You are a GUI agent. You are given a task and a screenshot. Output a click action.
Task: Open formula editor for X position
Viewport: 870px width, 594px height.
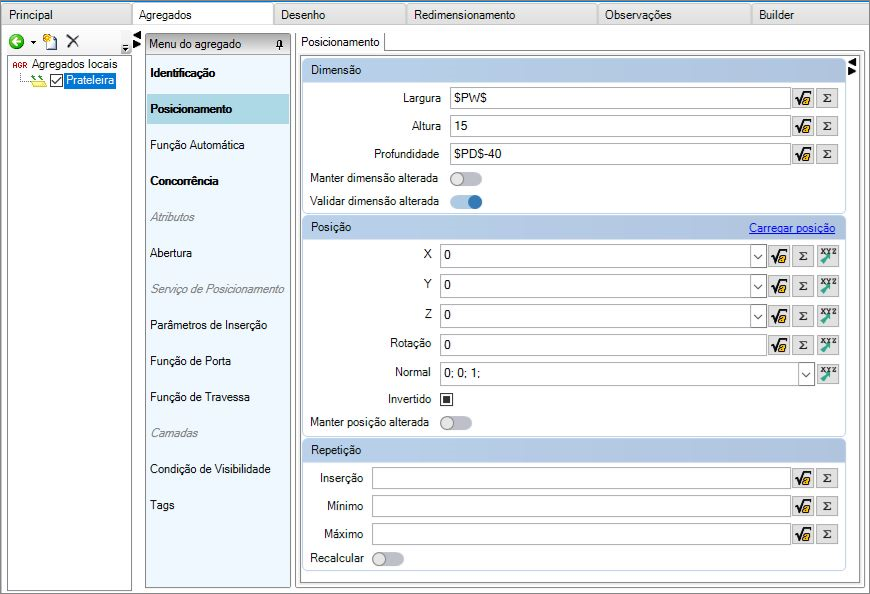point(779,256)
